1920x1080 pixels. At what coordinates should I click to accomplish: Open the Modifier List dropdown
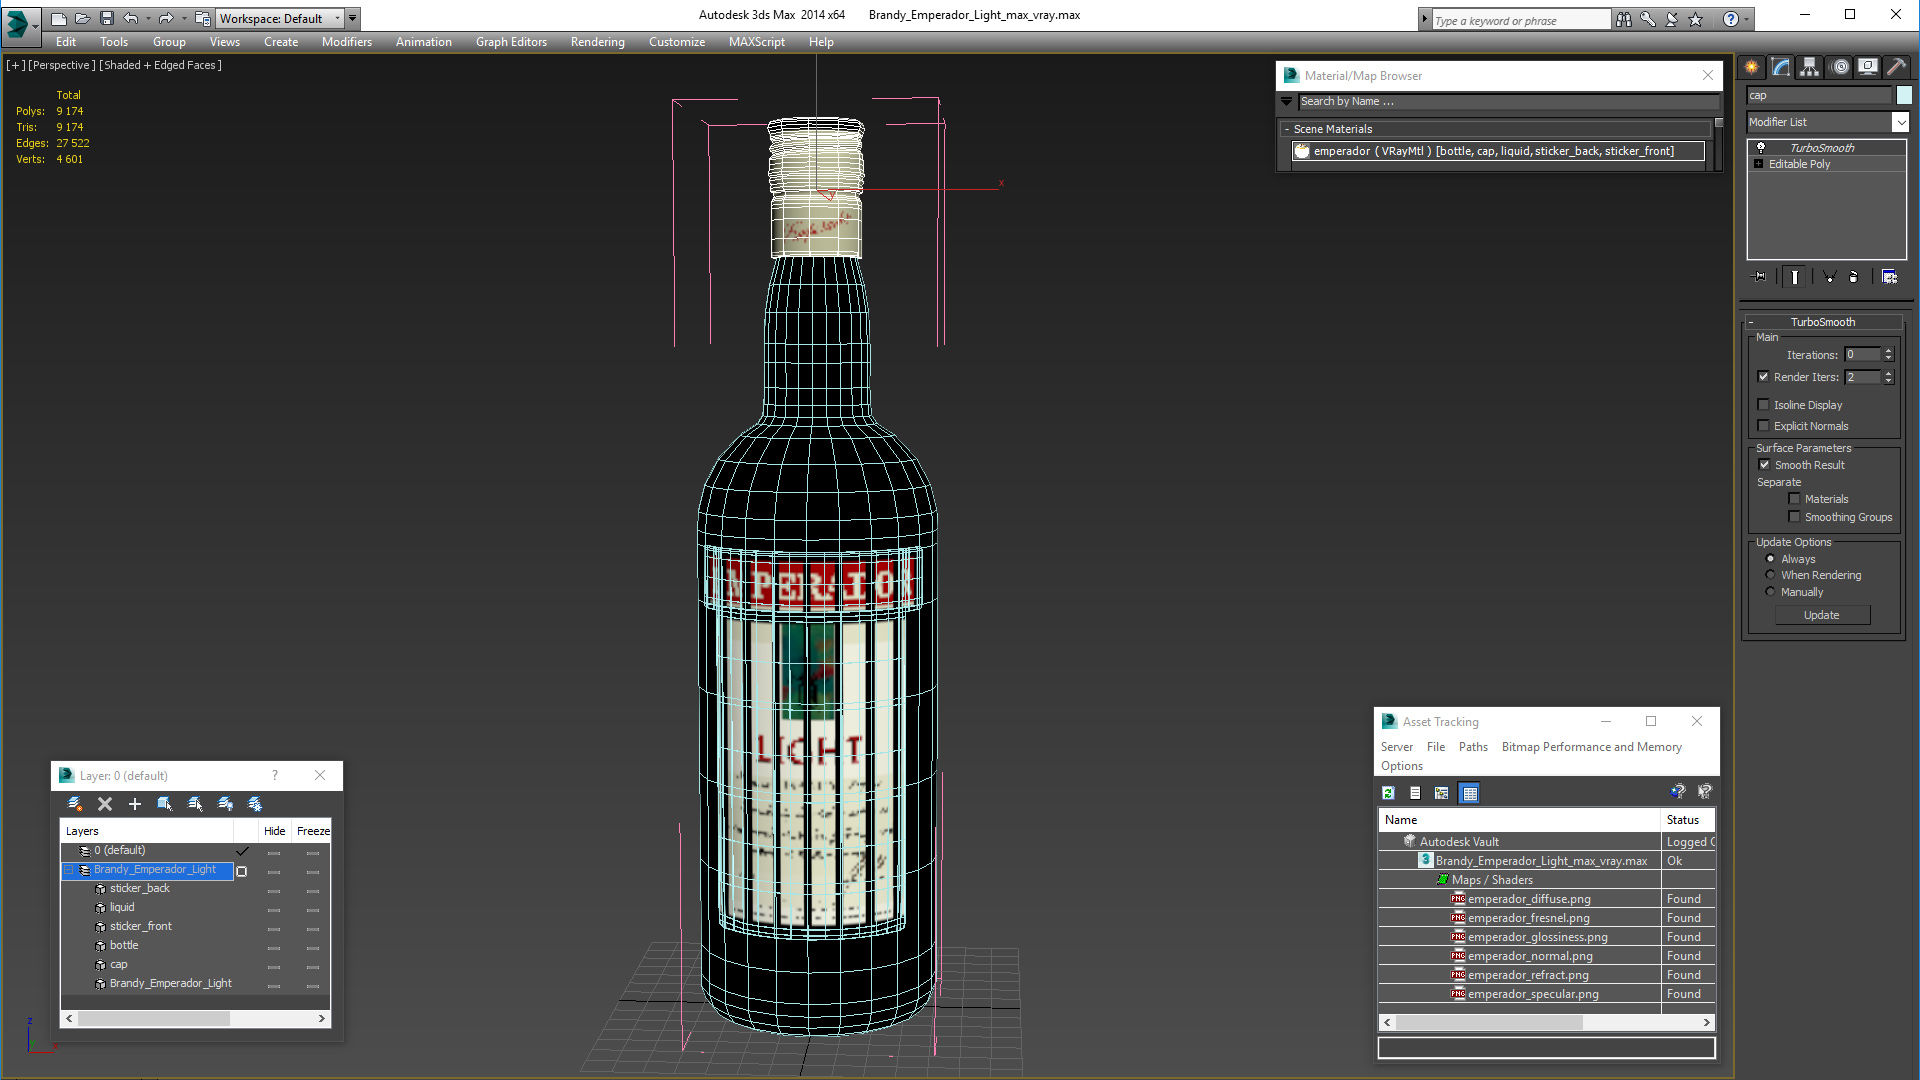coord(1901,122)
